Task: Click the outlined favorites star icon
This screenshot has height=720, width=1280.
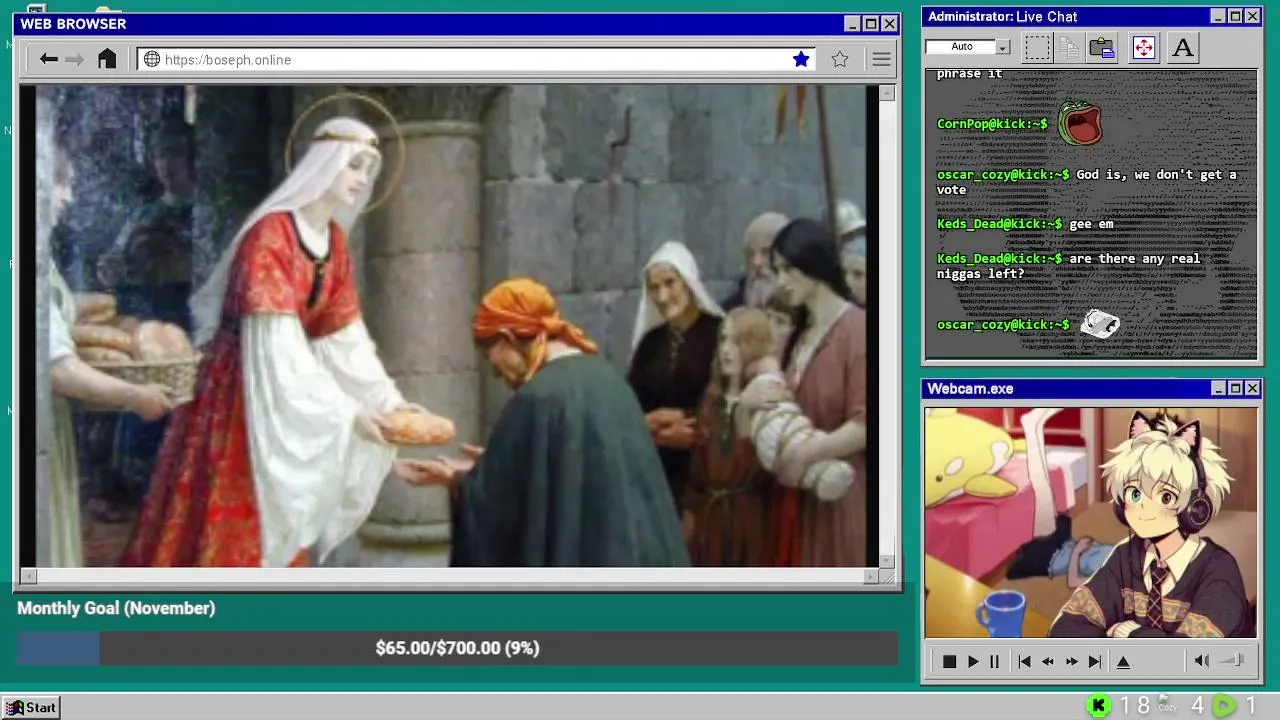Action: coord(840,59)
